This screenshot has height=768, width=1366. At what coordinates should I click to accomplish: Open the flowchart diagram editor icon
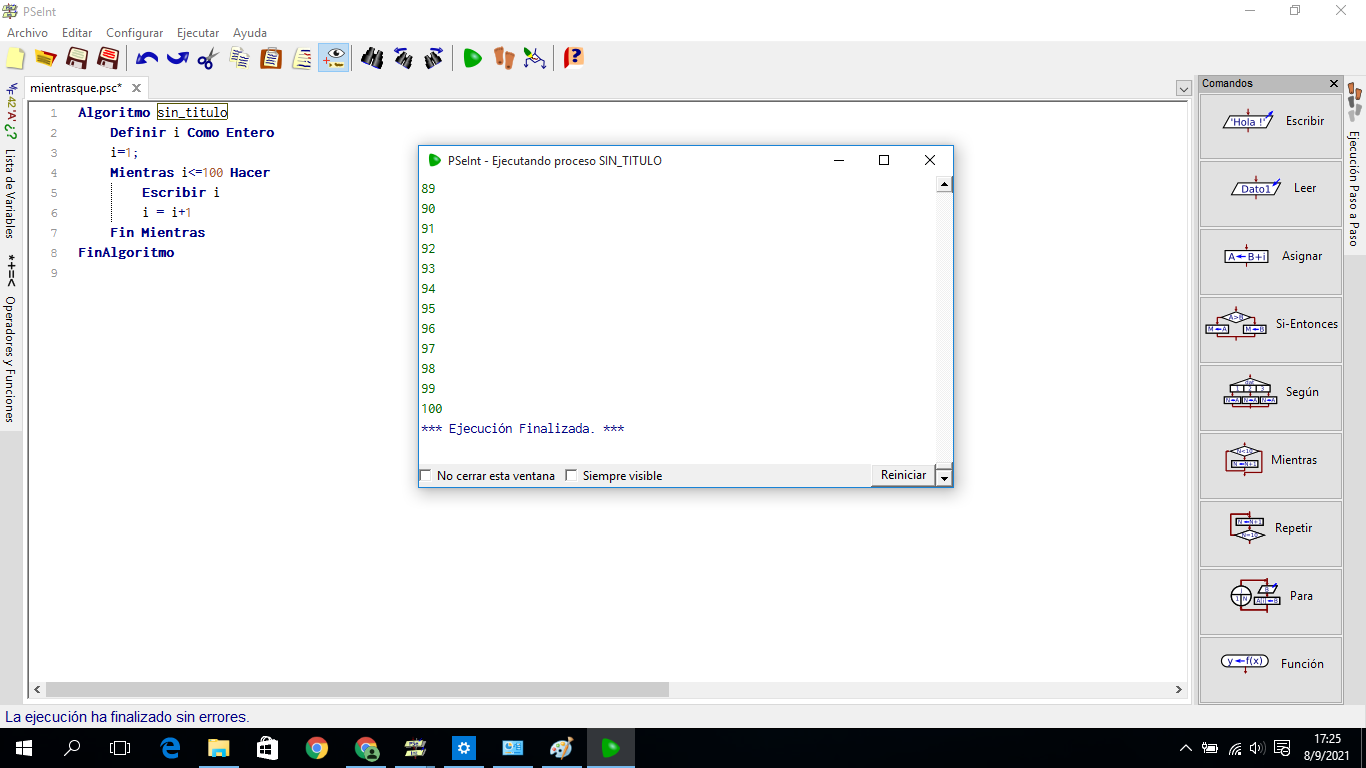click(535, 58)
